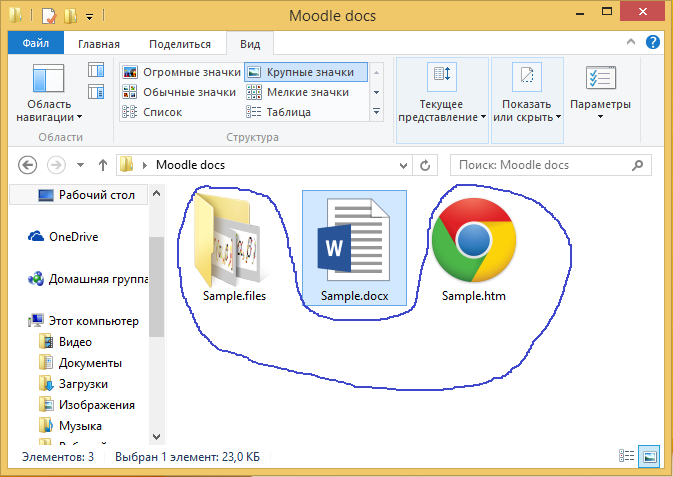The image size is (673, 477).
Task: Select the Sample.files folder
Action: 232,247
